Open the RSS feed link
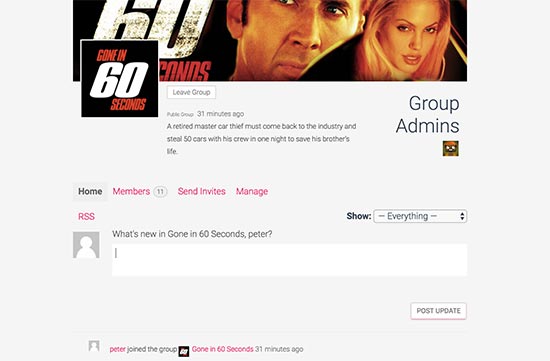 click(86, 216)
